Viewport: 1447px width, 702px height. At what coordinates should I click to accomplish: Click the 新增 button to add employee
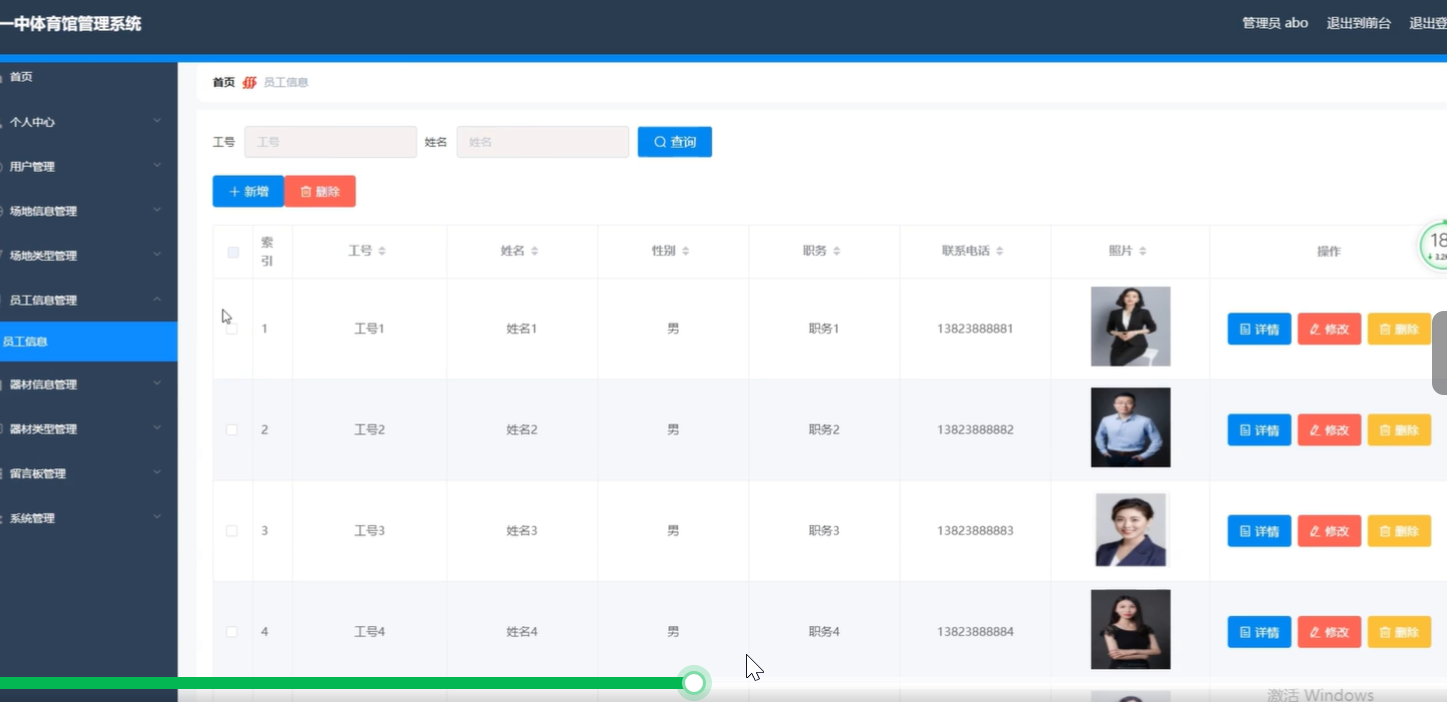pos(247,191)
